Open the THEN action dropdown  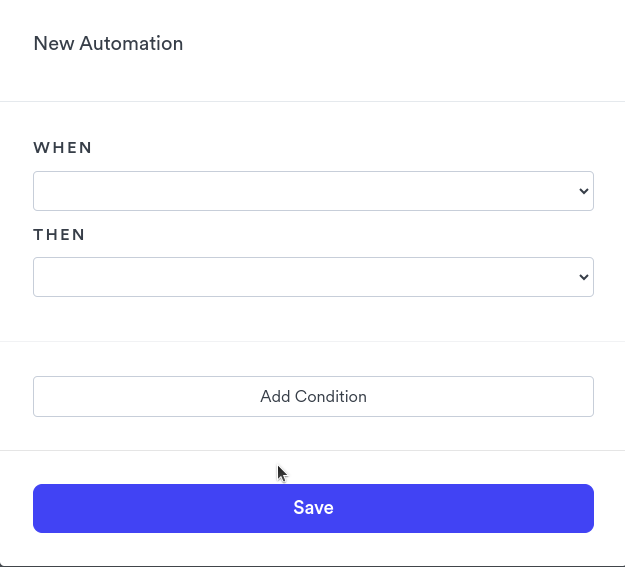tap(313, 277)
